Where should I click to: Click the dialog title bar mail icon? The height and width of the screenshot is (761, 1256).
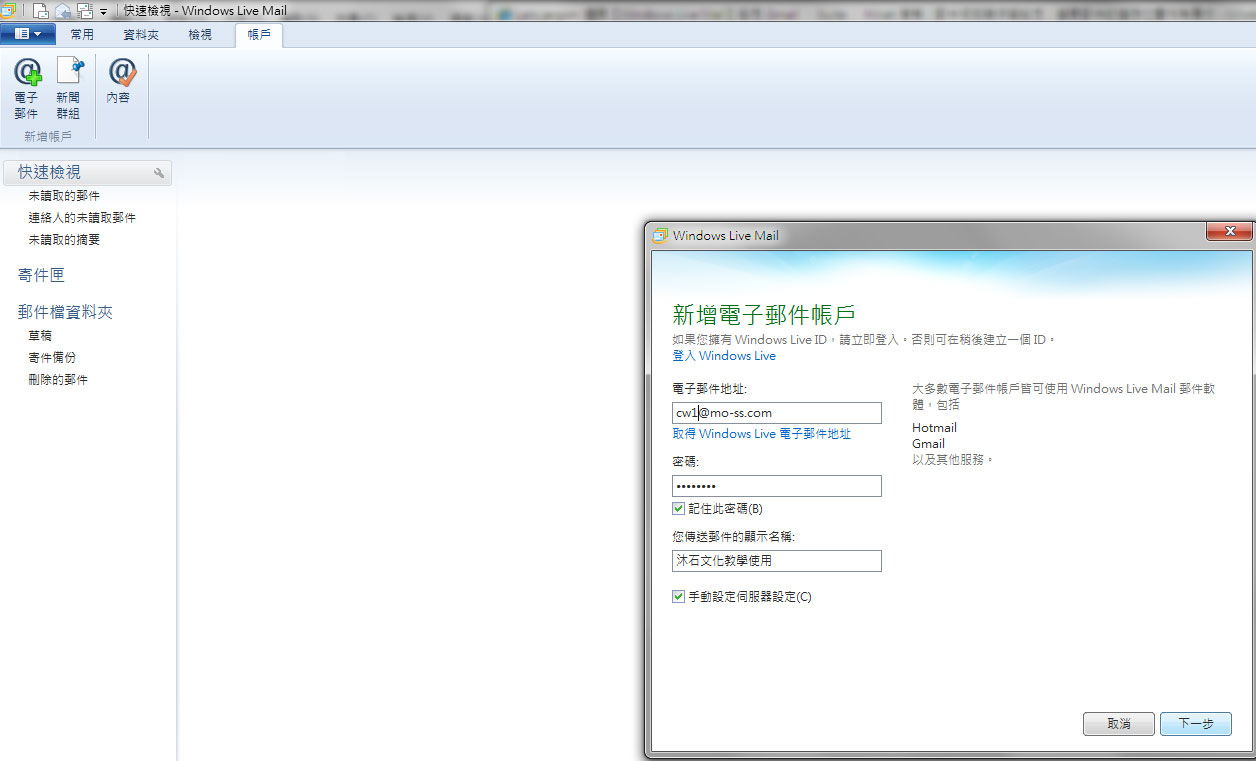pyautogui.click(x=660, y=236)
